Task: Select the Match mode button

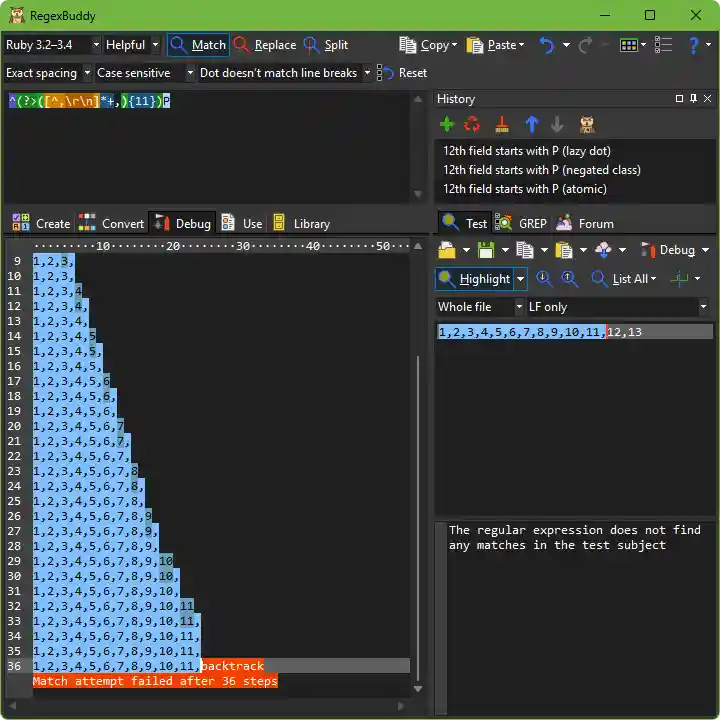Action: click(198, 45)
